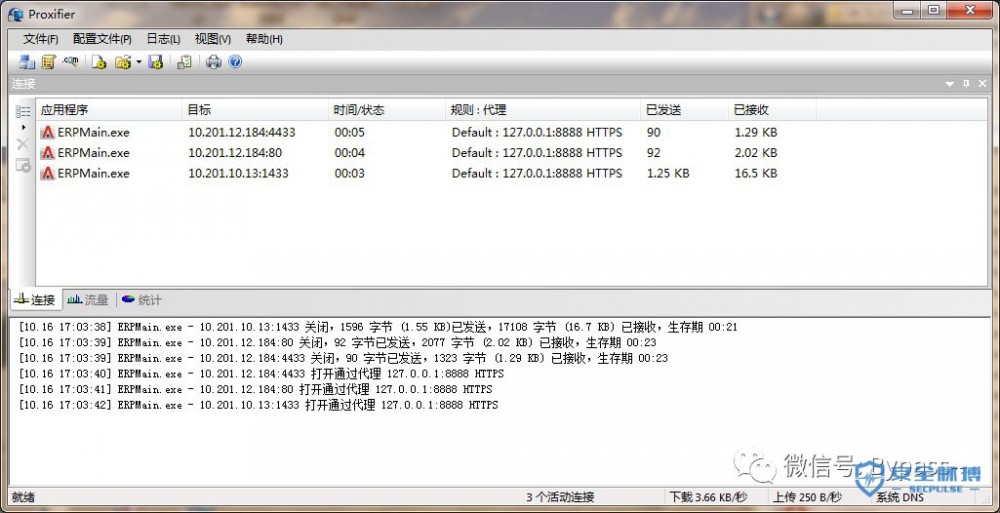Click the 17:03:41 log entry
The image size is (1000, 513).
tap(255, 389)
